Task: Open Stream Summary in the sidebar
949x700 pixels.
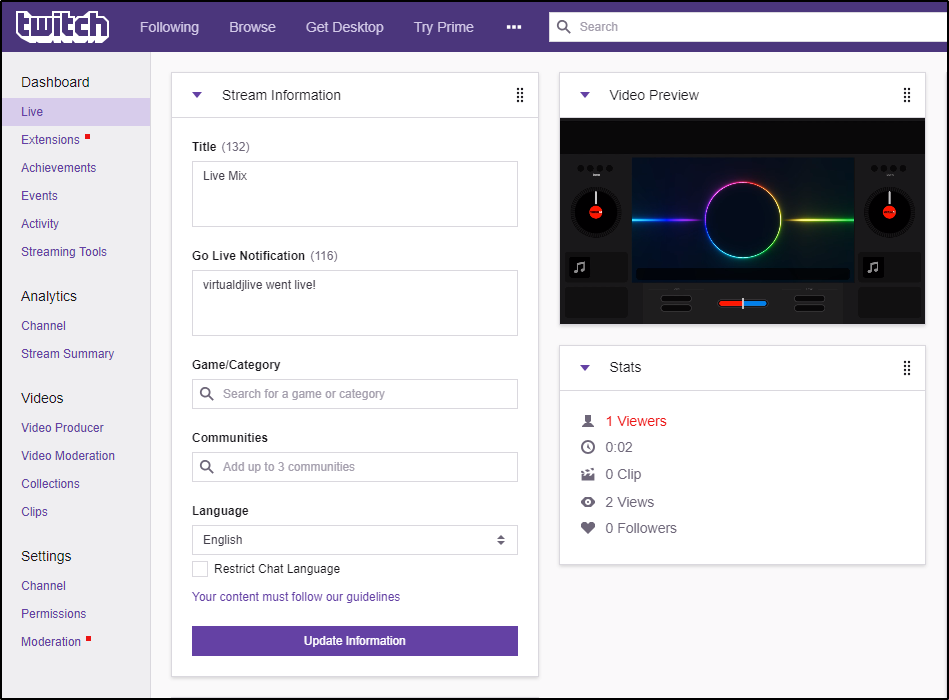Action: pos(67,354)
